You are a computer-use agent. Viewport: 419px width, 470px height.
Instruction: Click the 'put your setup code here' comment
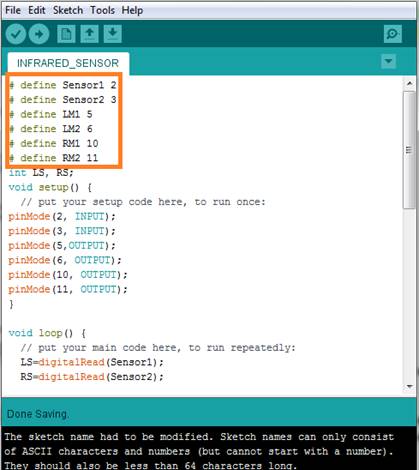(x=143, y=202)
